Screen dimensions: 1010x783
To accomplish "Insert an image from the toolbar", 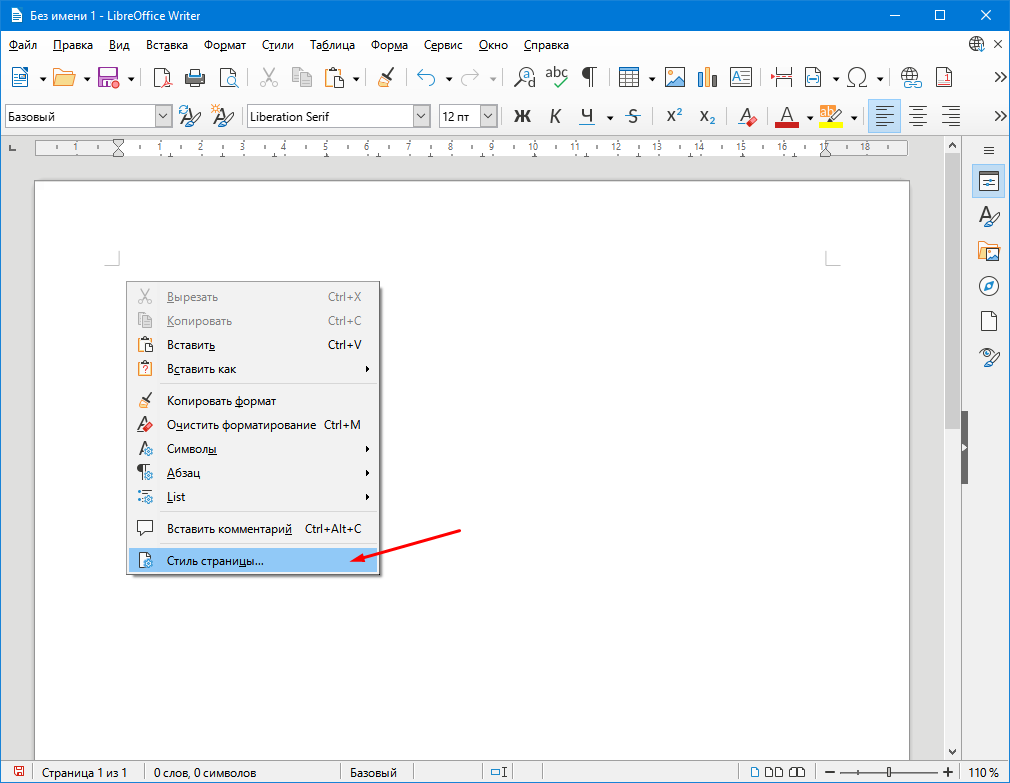I will [674, 78].
